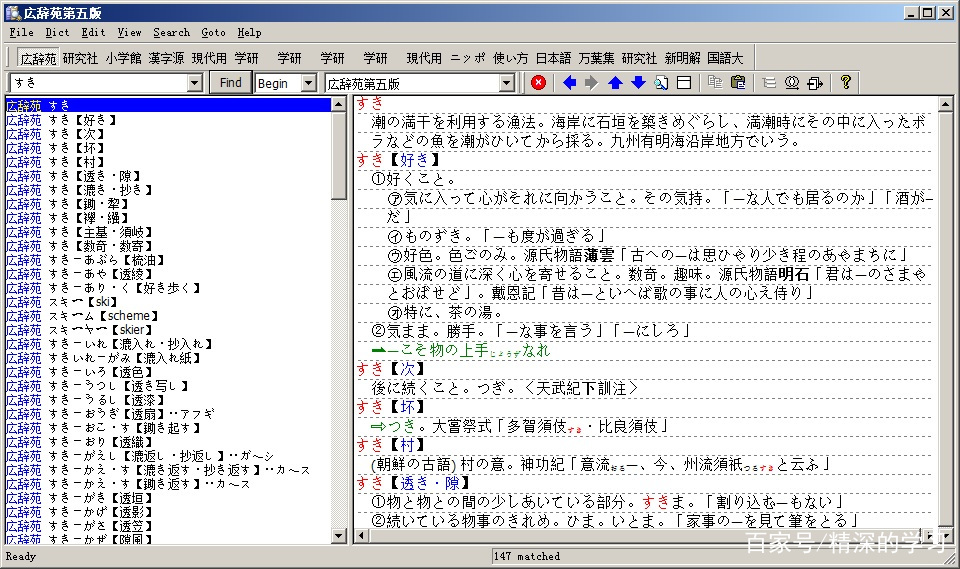Go back with the blue left arrow
The height and width of the screenshot is (569, 960).
(570, 83)
